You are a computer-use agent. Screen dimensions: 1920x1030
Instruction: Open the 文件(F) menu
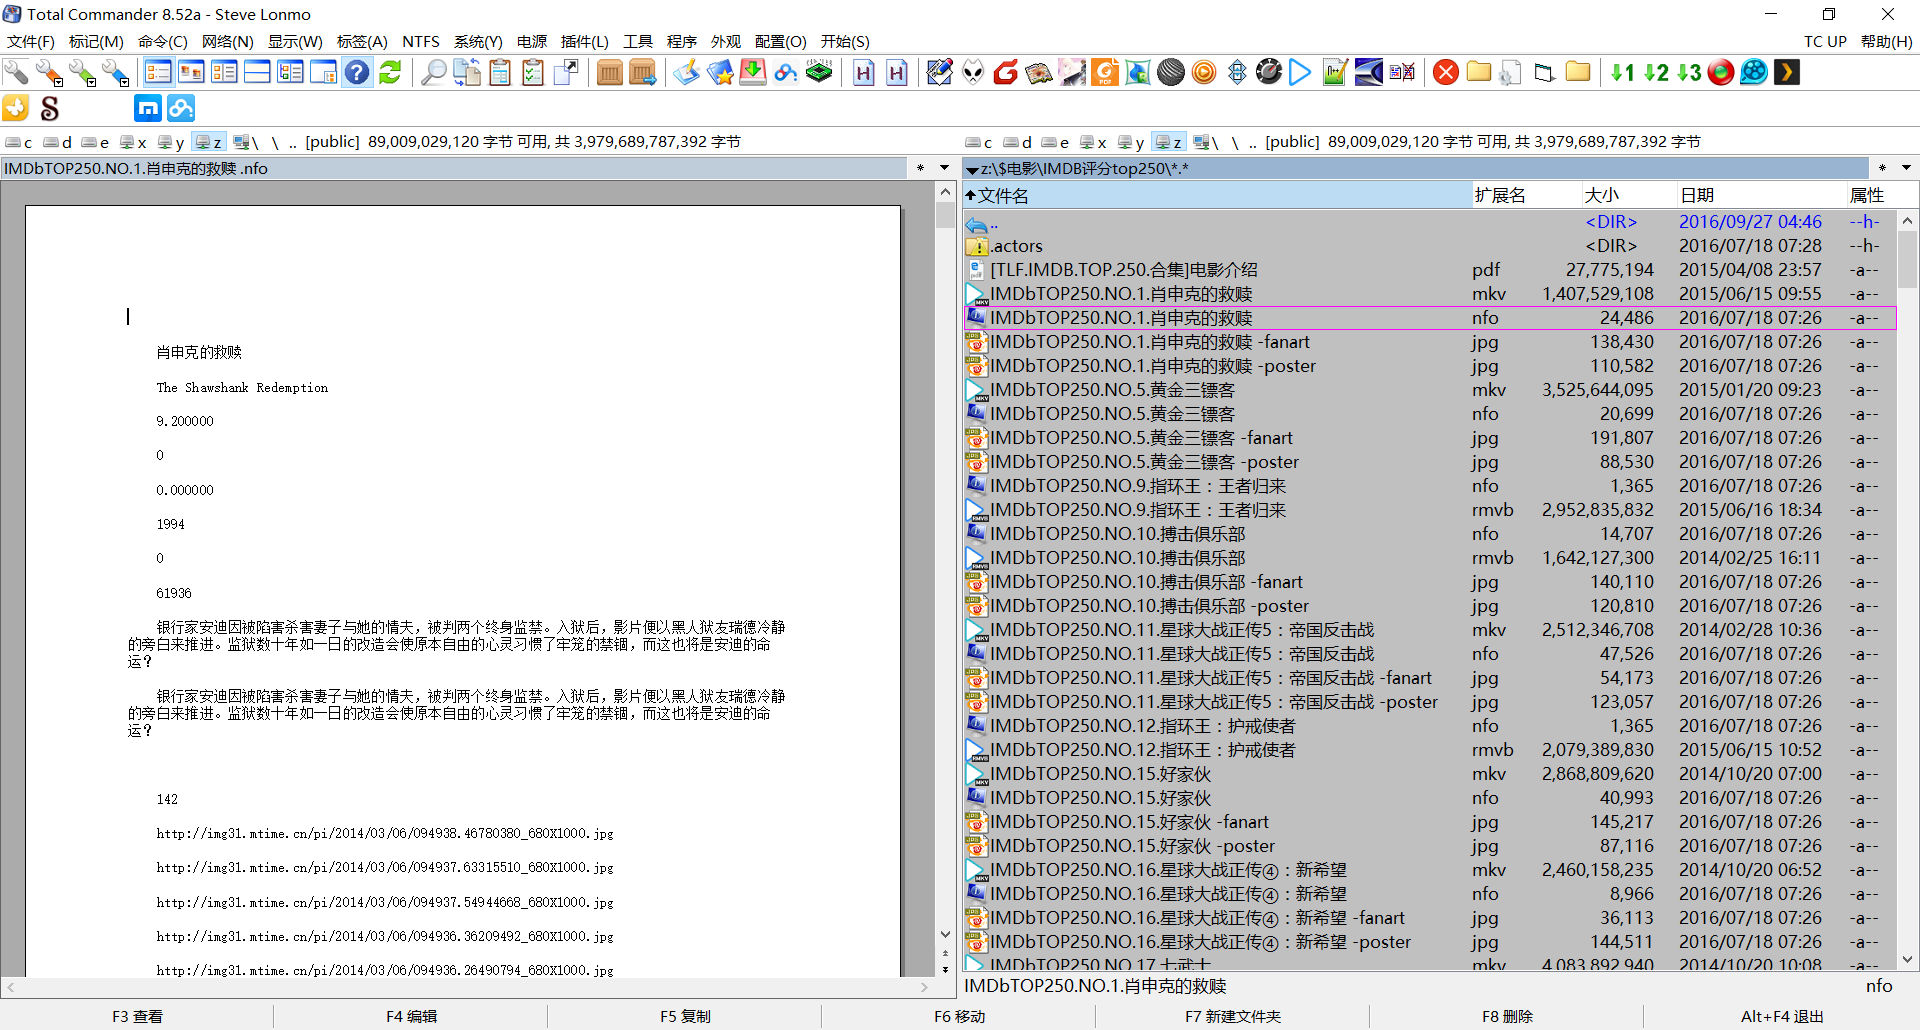[31, 41]
